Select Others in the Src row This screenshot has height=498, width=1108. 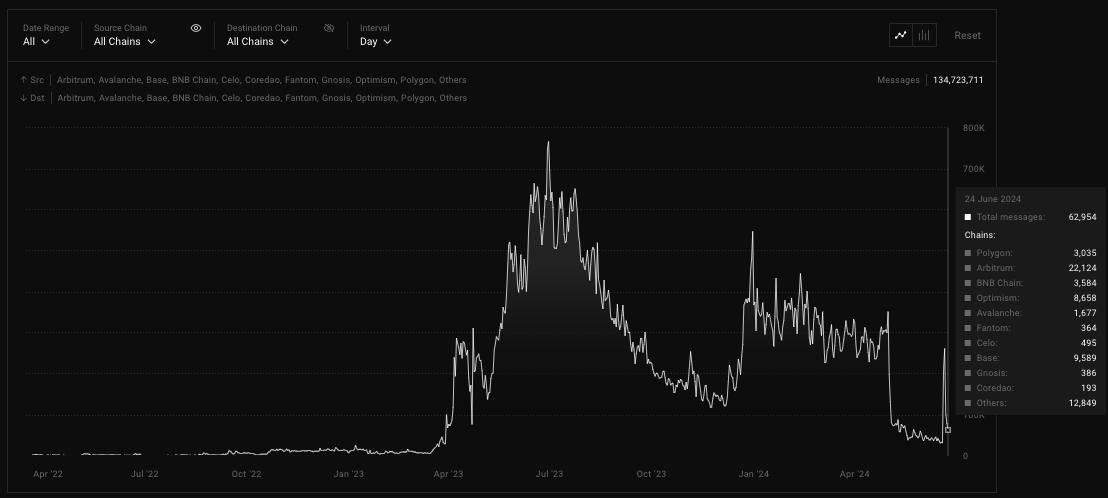(x=452, y=80)
